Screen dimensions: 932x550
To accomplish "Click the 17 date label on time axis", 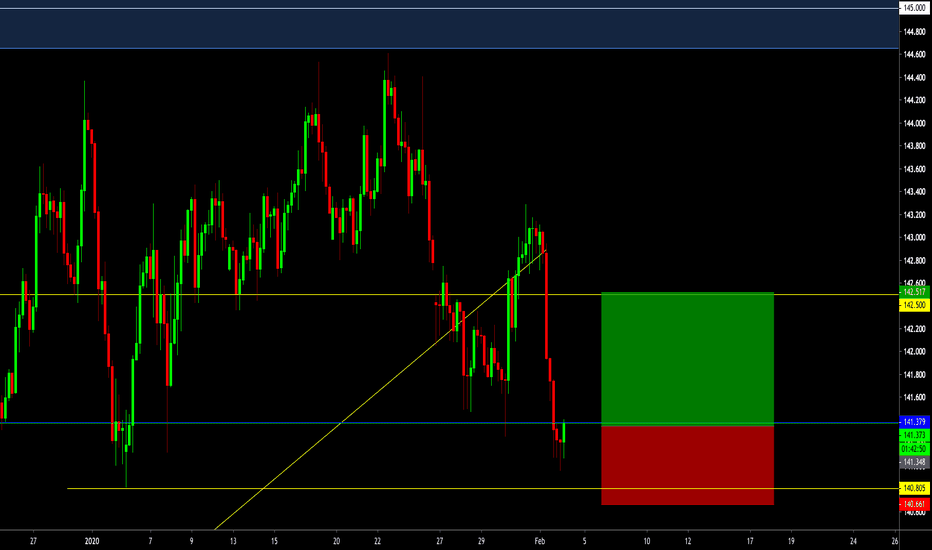I will point(750,541).
